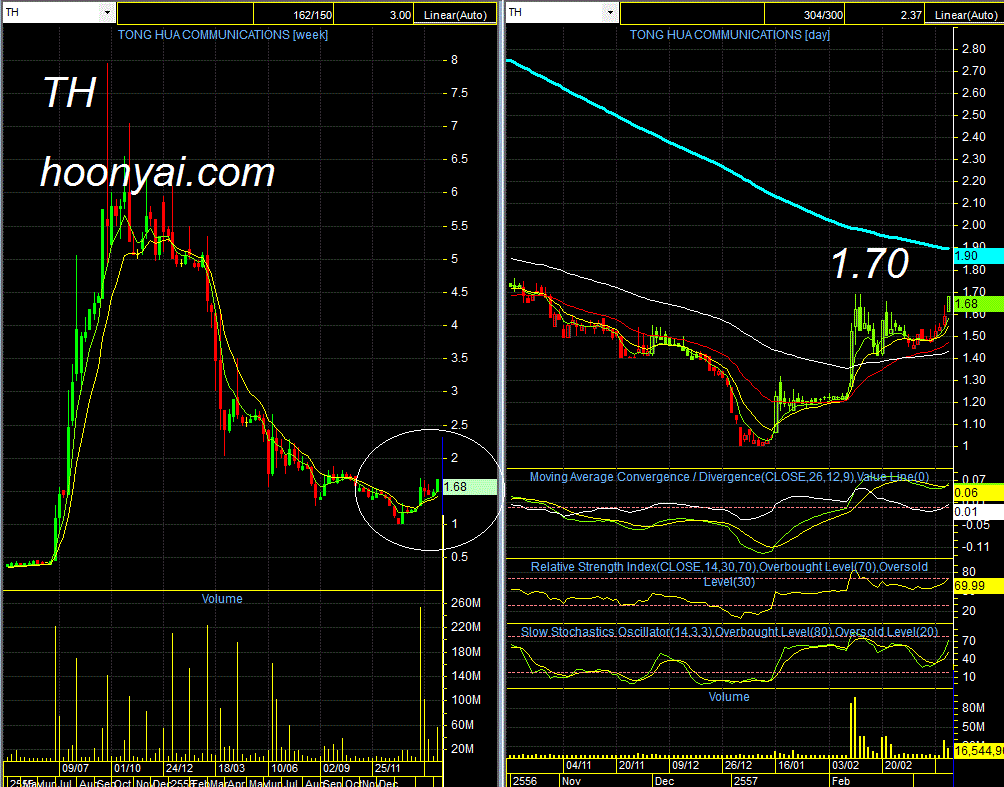Click the 25/11 date on weekly time axis

click(387, 768)
